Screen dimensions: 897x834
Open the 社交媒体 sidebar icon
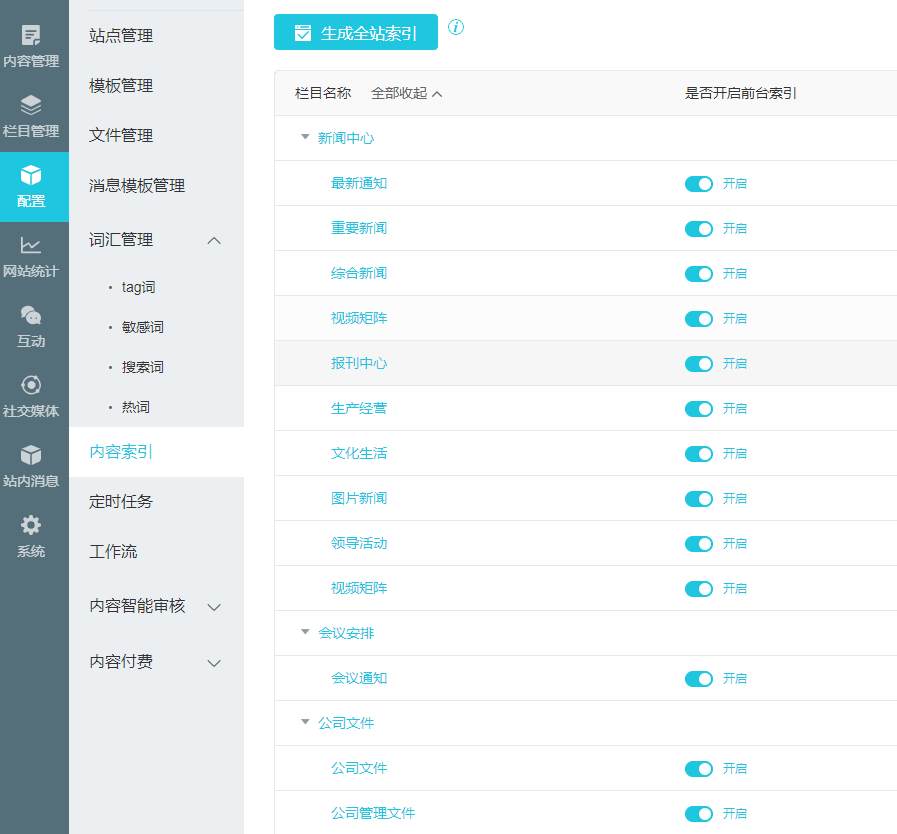31,386
